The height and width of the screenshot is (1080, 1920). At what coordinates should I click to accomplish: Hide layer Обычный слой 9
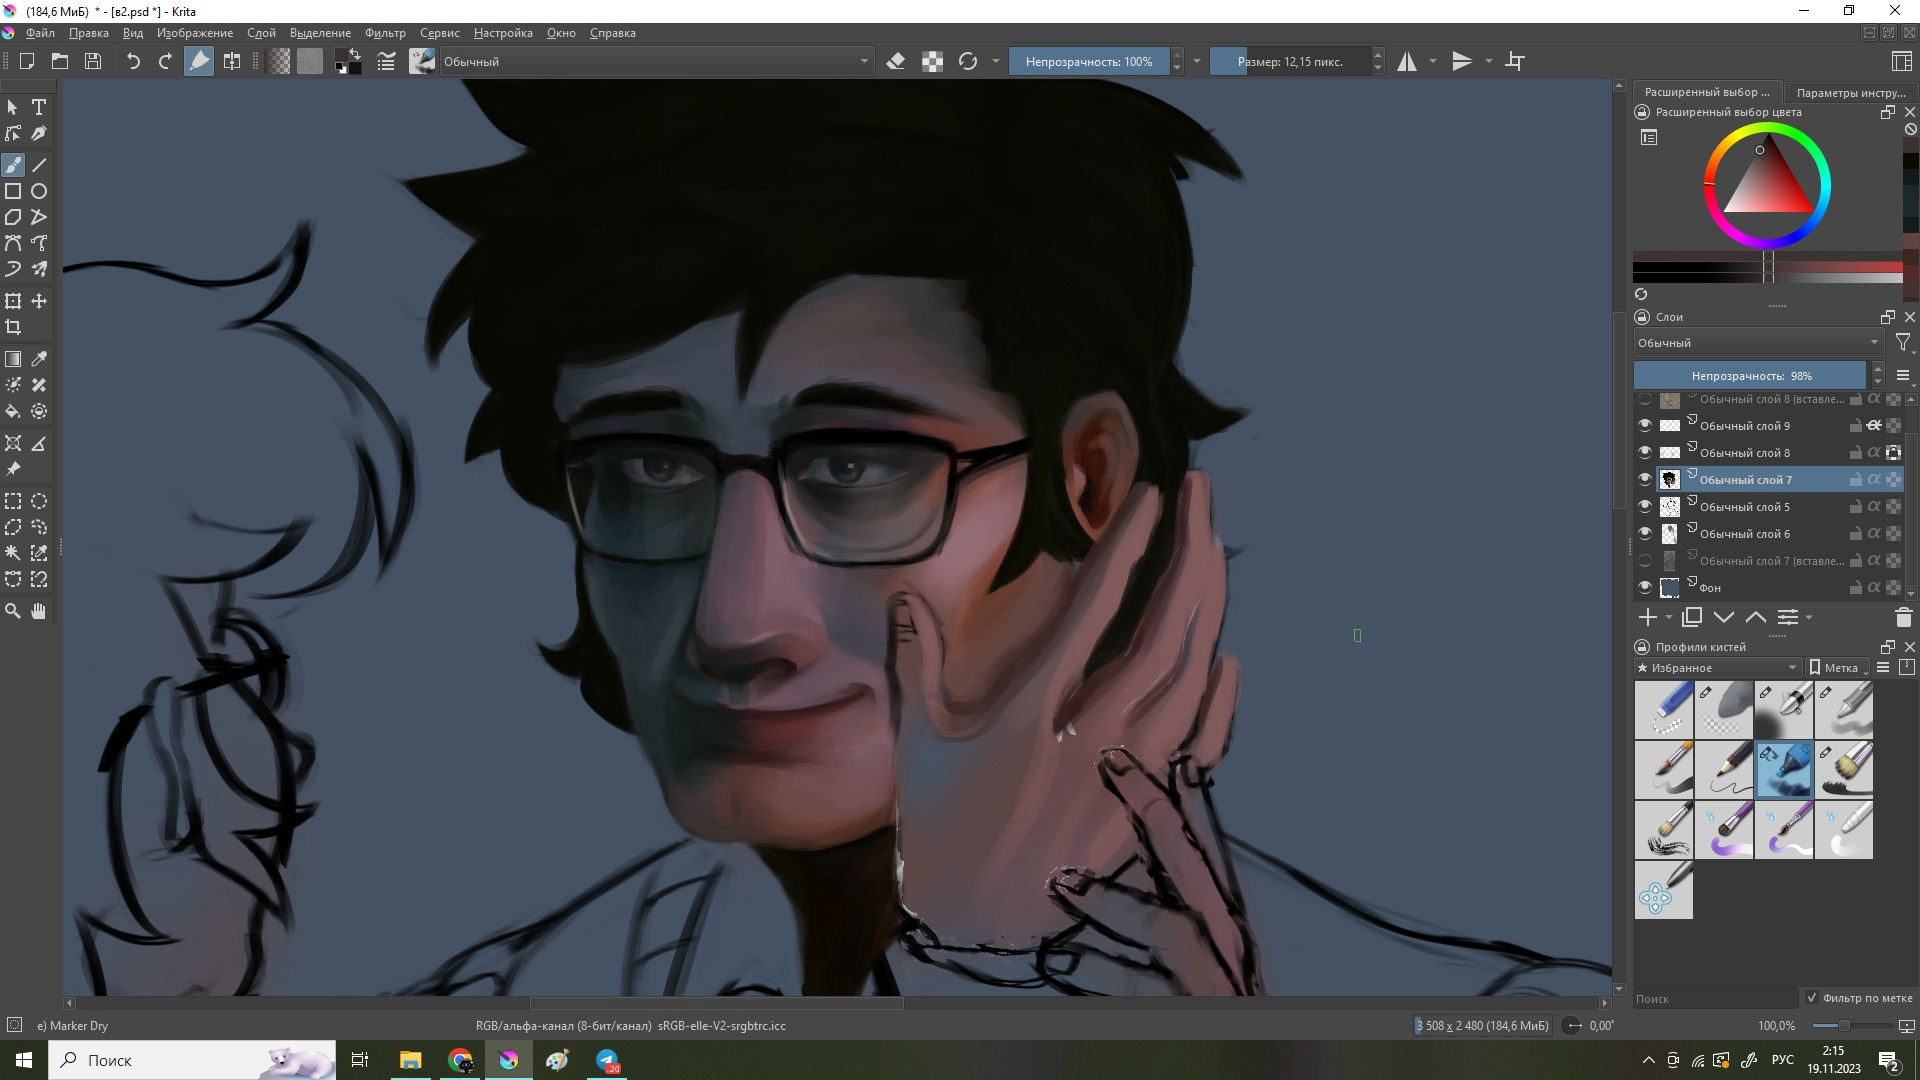click(1645, 426)
